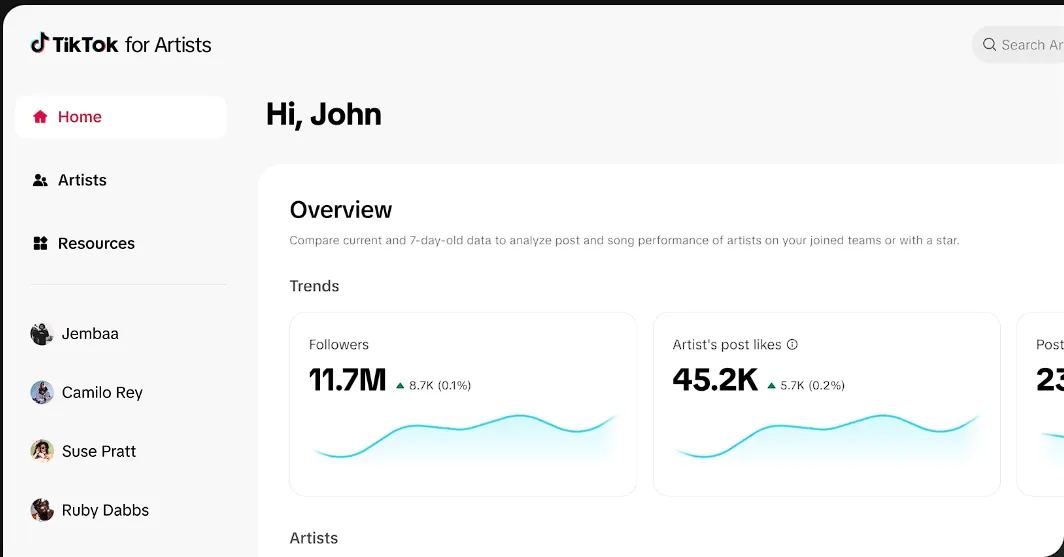This screenshot has height=557, width=1064.
Task: Click the Home house icon
Action: click(40, 117)
